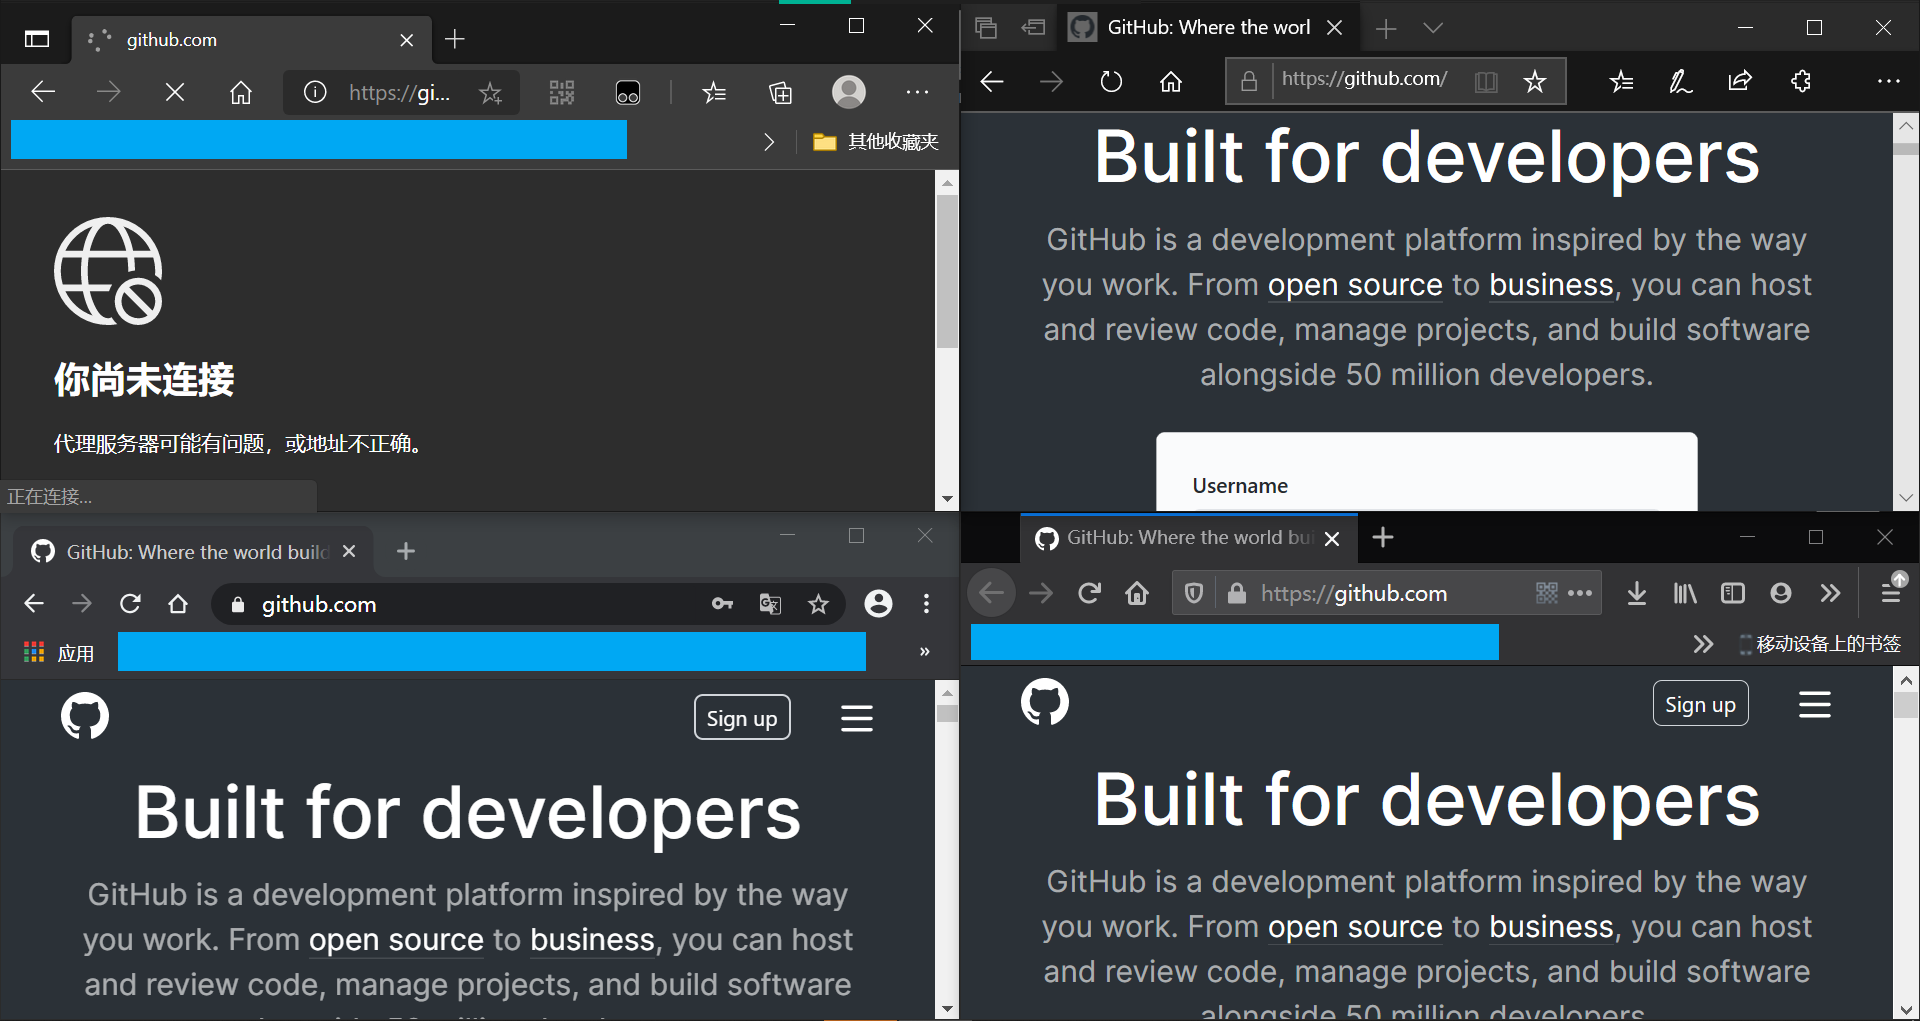Image resolution: width=1920 pixels, height=1021 pixels.
Task: Show tab previews chevron in legacy Edge
Action: pyautogui.click(x=1433, y=28)
